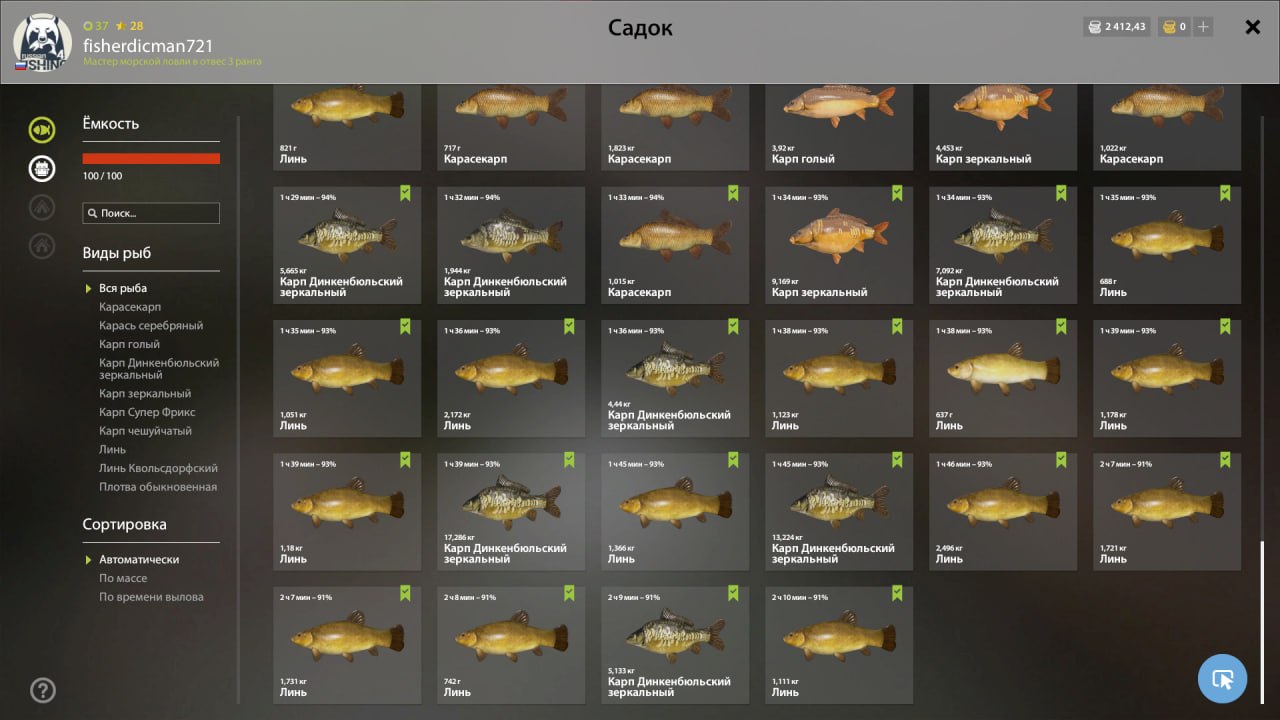This screenshot has height=720, width=1280.
Task: Show Вся рыба category
Action: point(123,288)
